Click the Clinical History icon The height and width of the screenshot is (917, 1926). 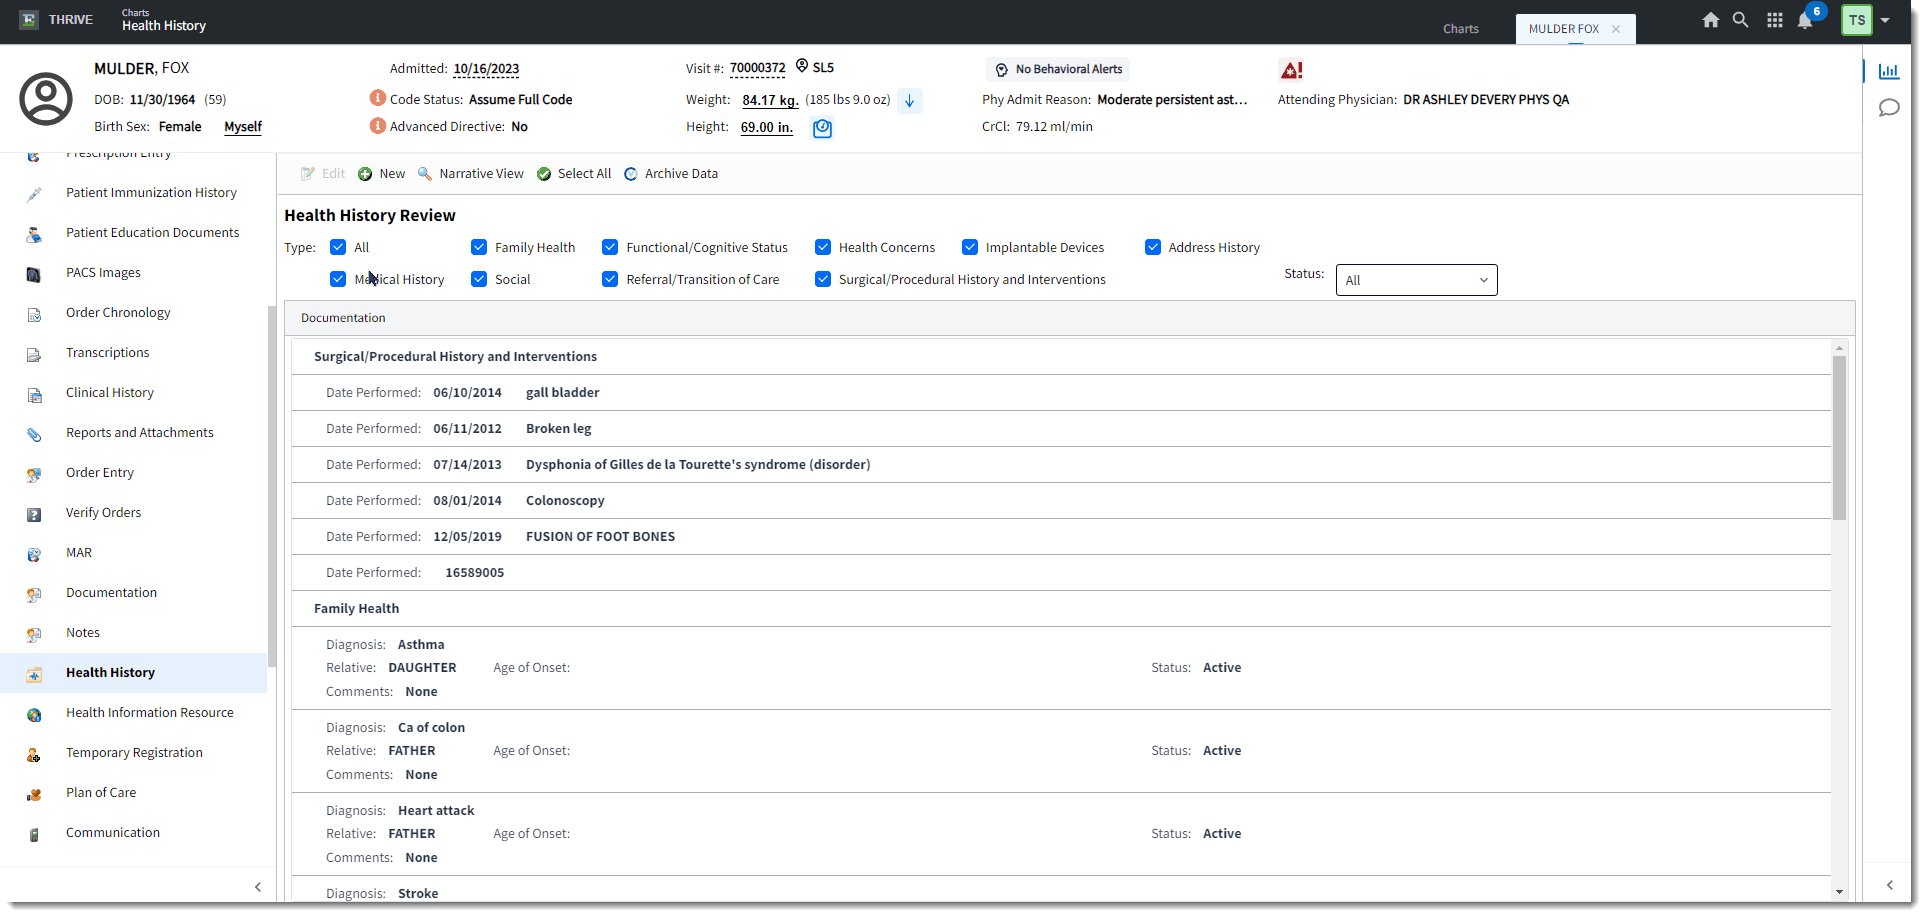(x=34, y=394)
